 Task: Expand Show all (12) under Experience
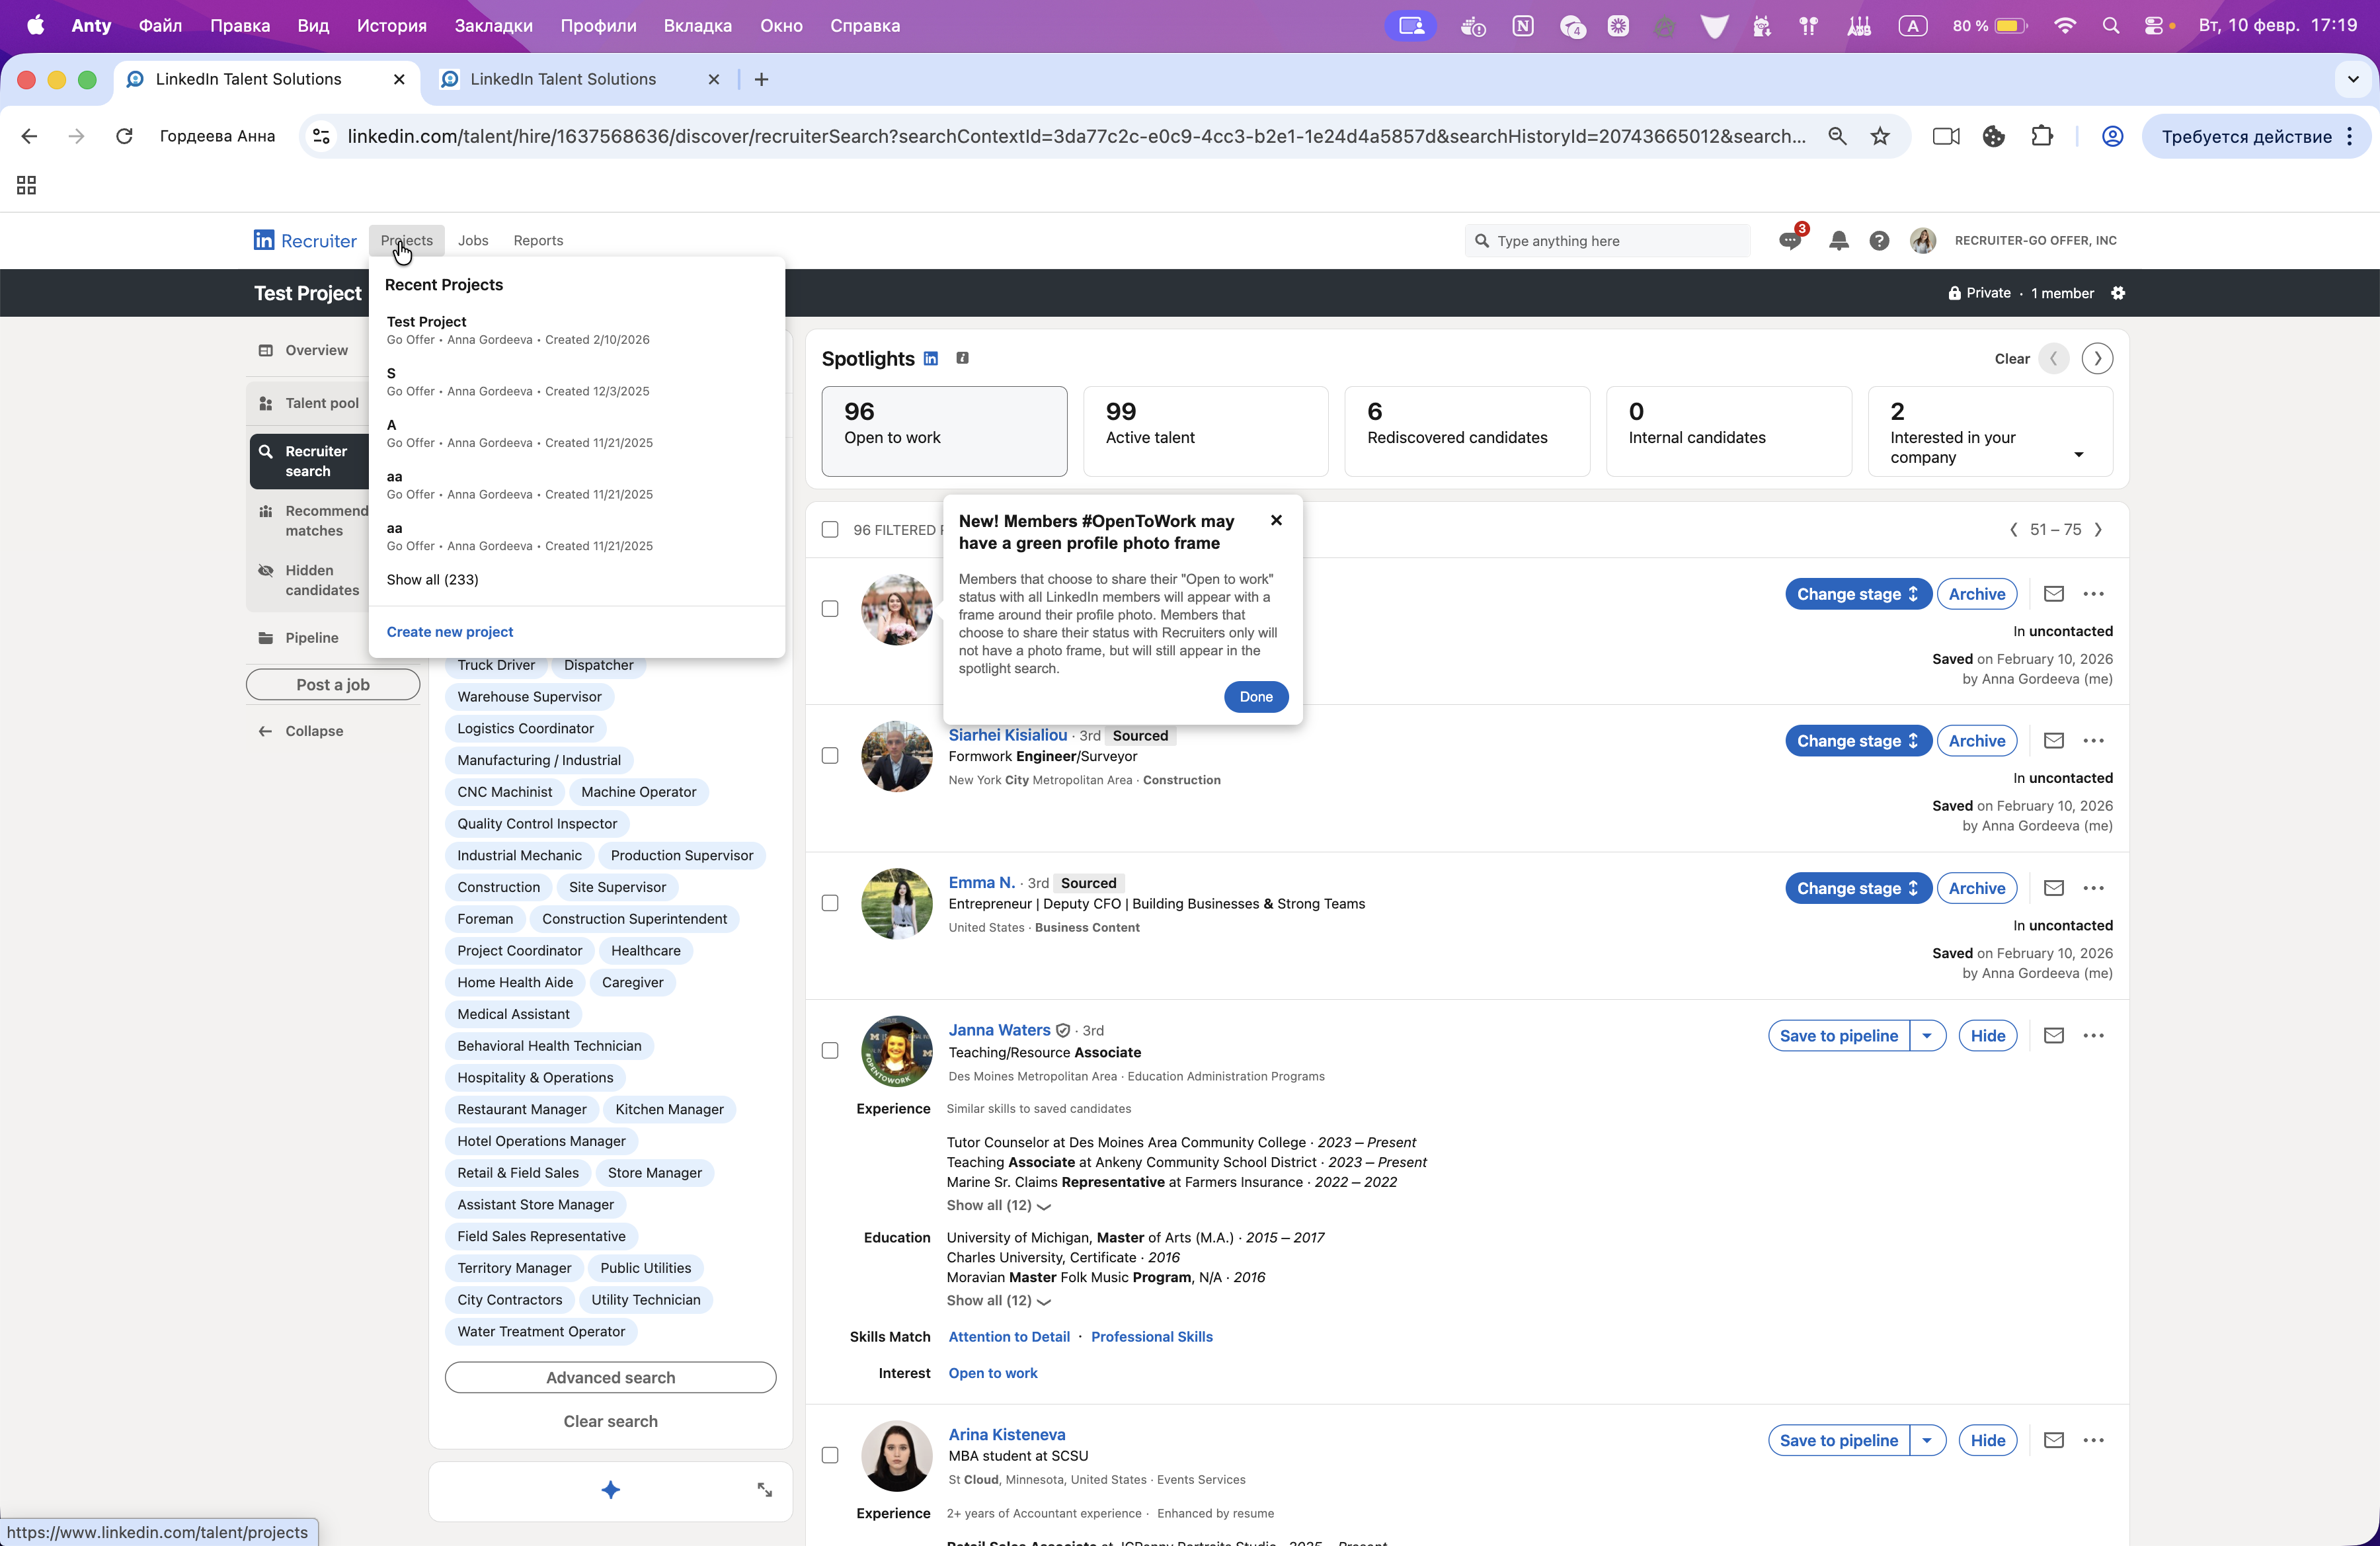(997, 1205)
